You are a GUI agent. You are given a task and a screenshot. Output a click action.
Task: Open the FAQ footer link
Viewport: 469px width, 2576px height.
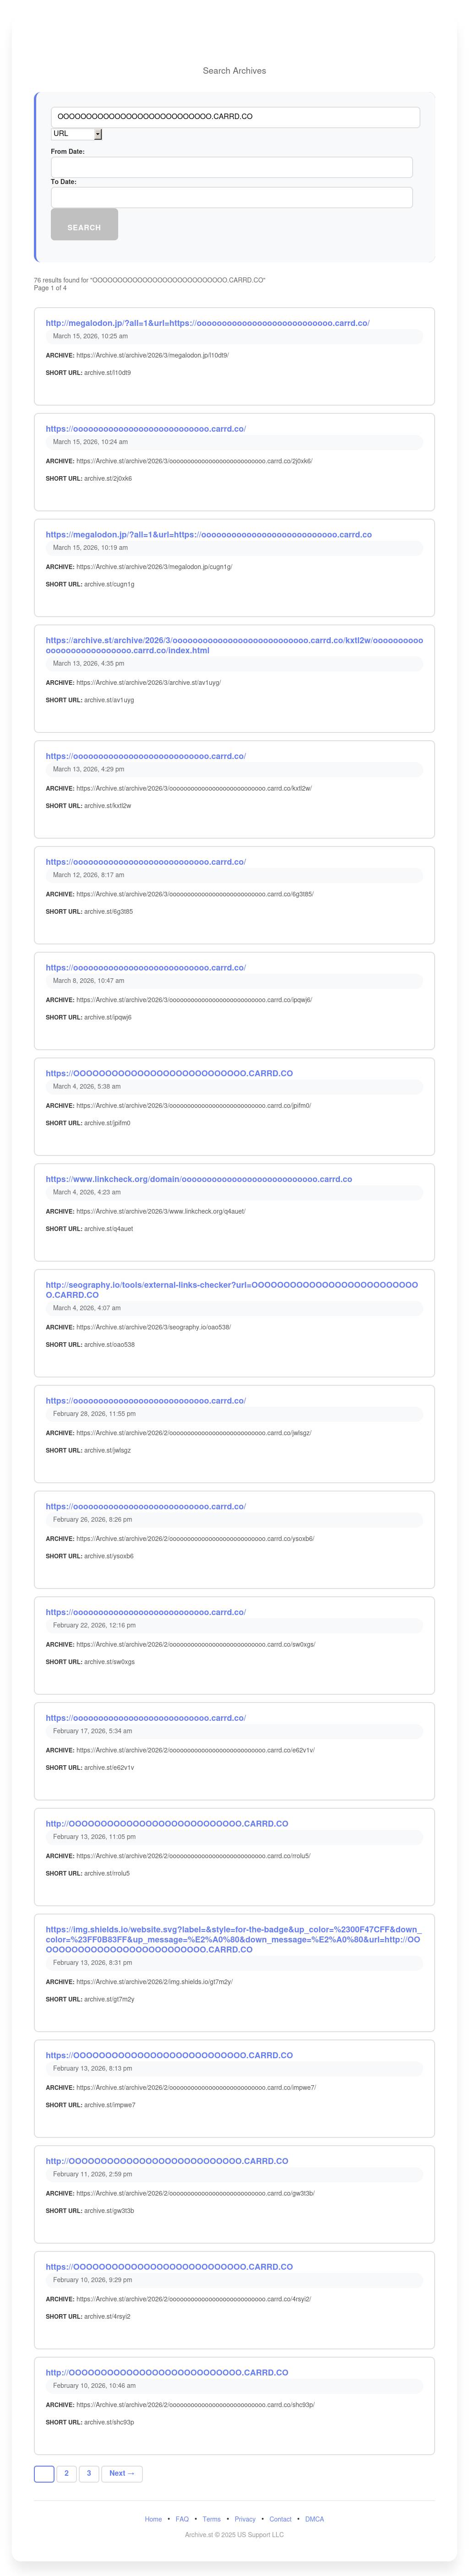182,2519
